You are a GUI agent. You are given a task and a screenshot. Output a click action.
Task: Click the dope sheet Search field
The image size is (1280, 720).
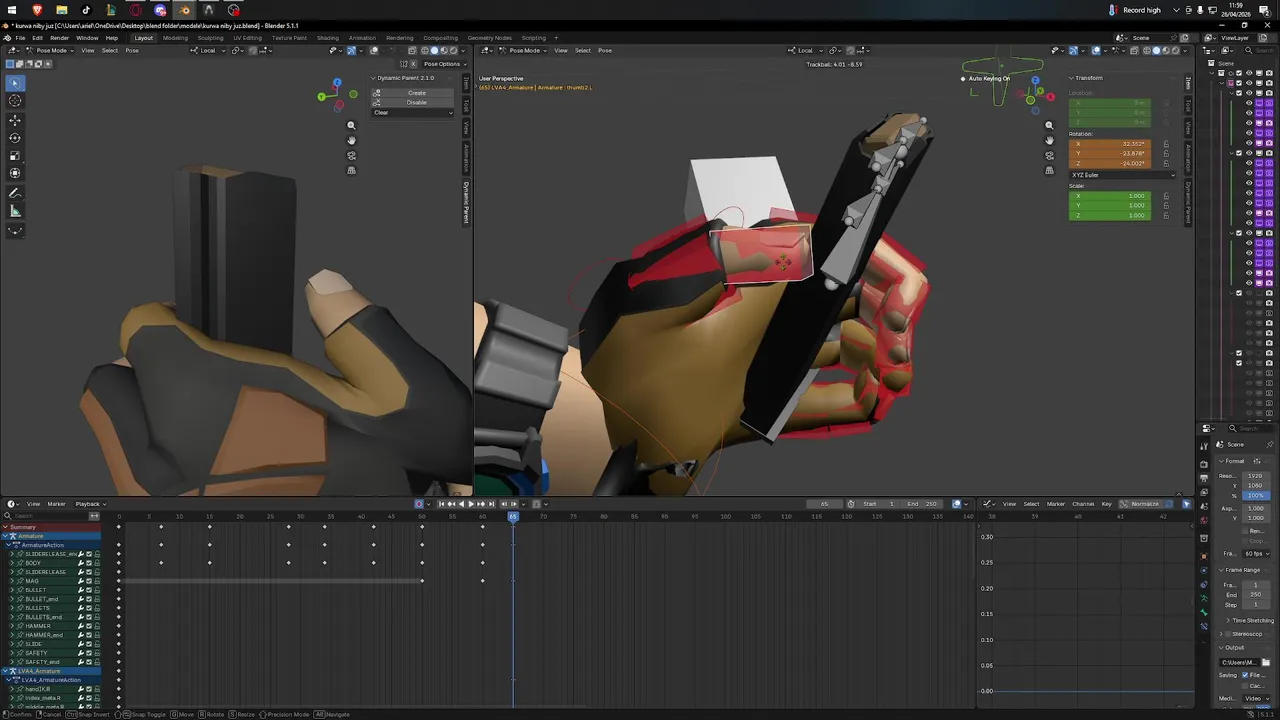click(x=45, y=516)
